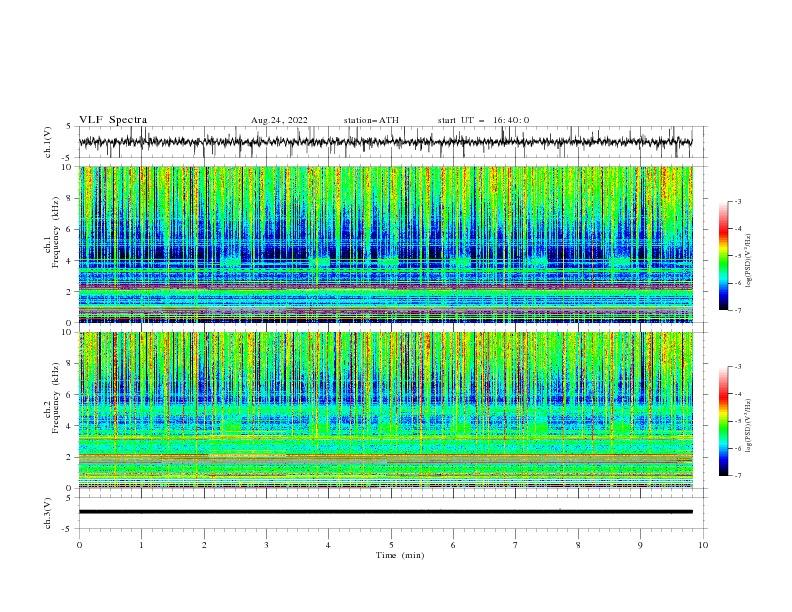This screenshot has height=612, width=792.
Task: Click time axis tick label '8'
Action: [x=578, y=545]
